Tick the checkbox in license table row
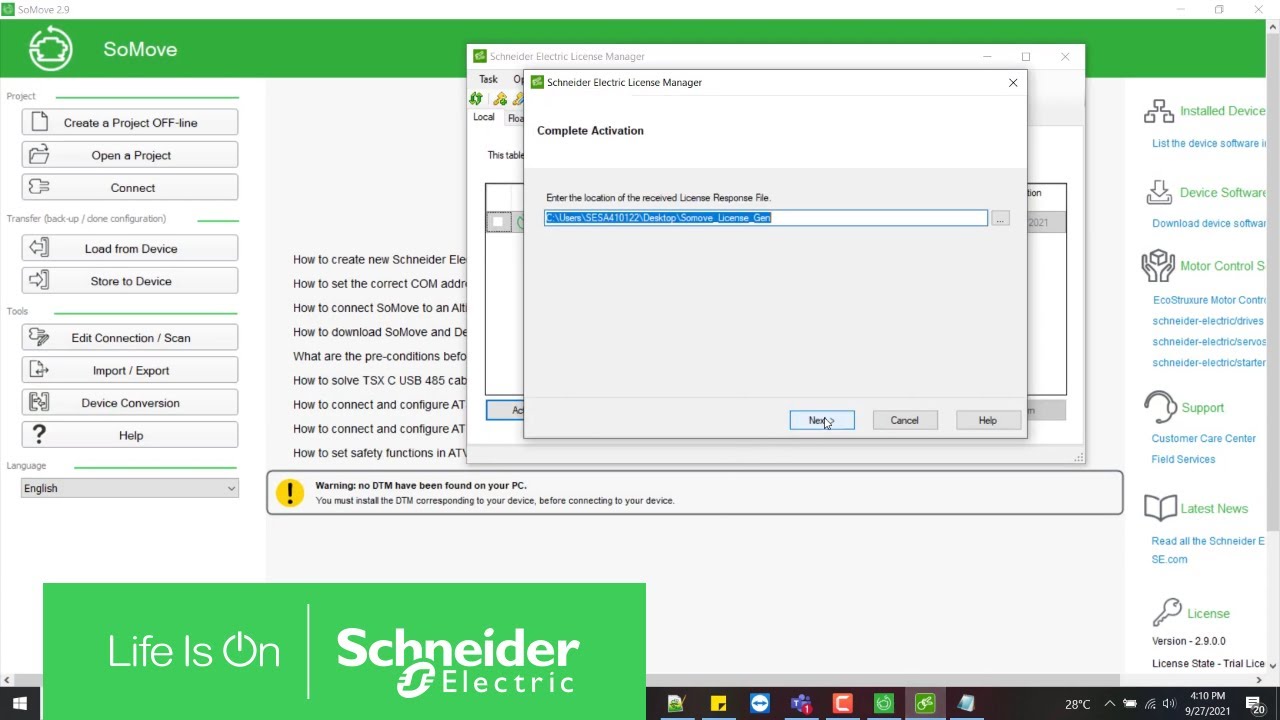 coord(498,222)
